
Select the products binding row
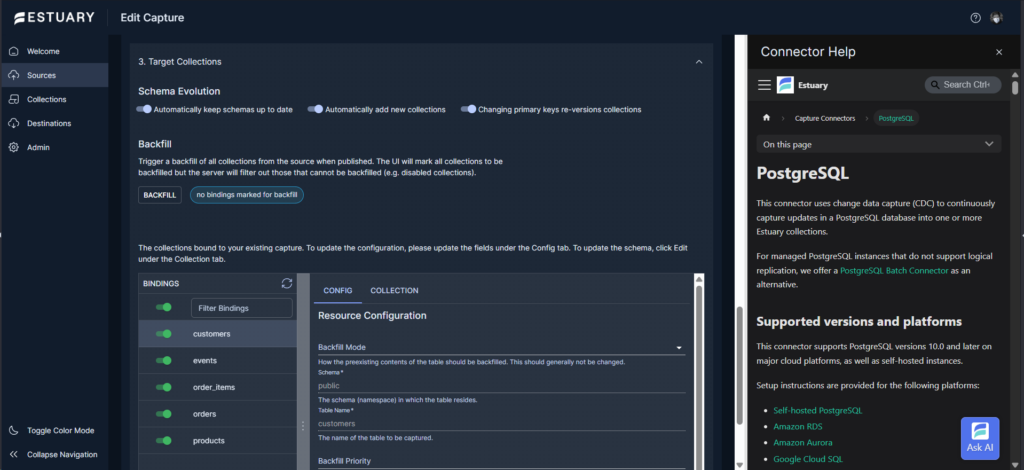tap(217, 441)
